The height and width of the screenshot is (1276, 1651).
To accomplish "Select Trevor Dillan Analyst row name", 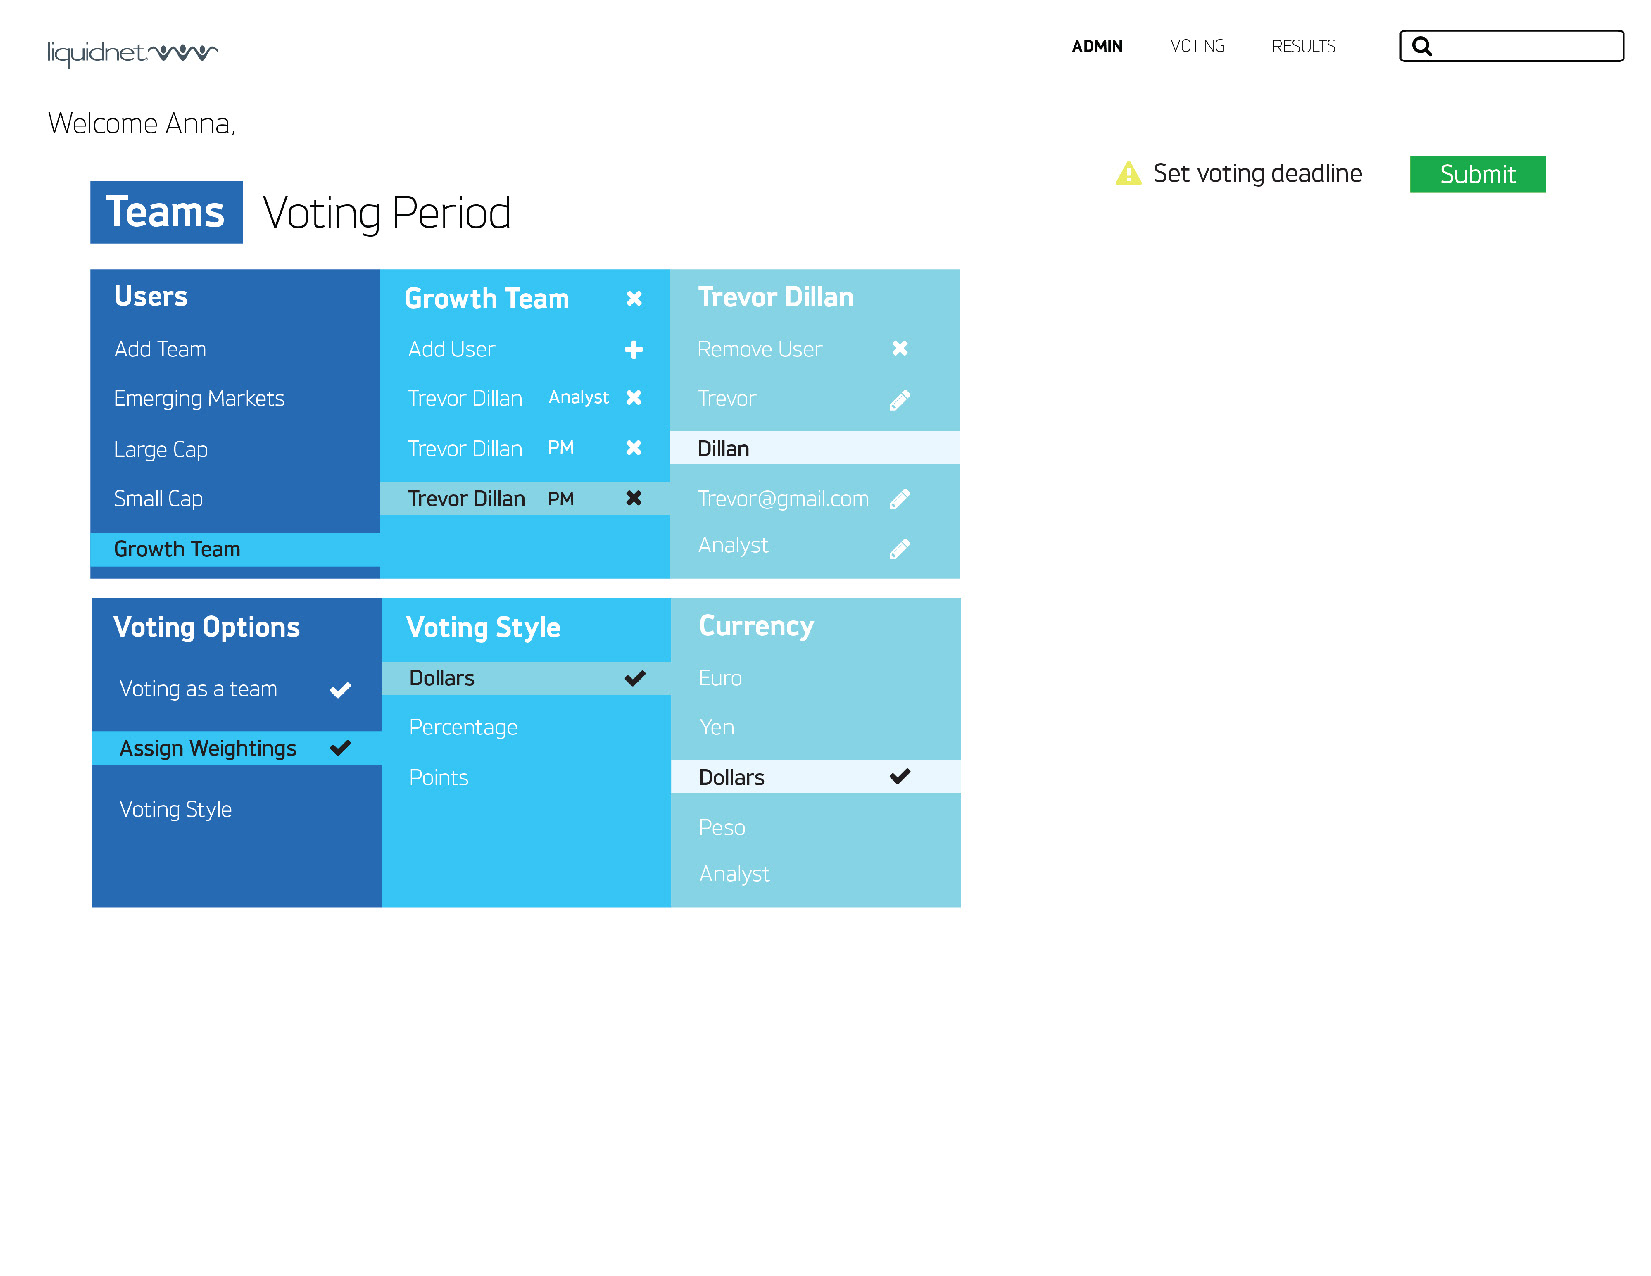I will (x=465, y=398).
